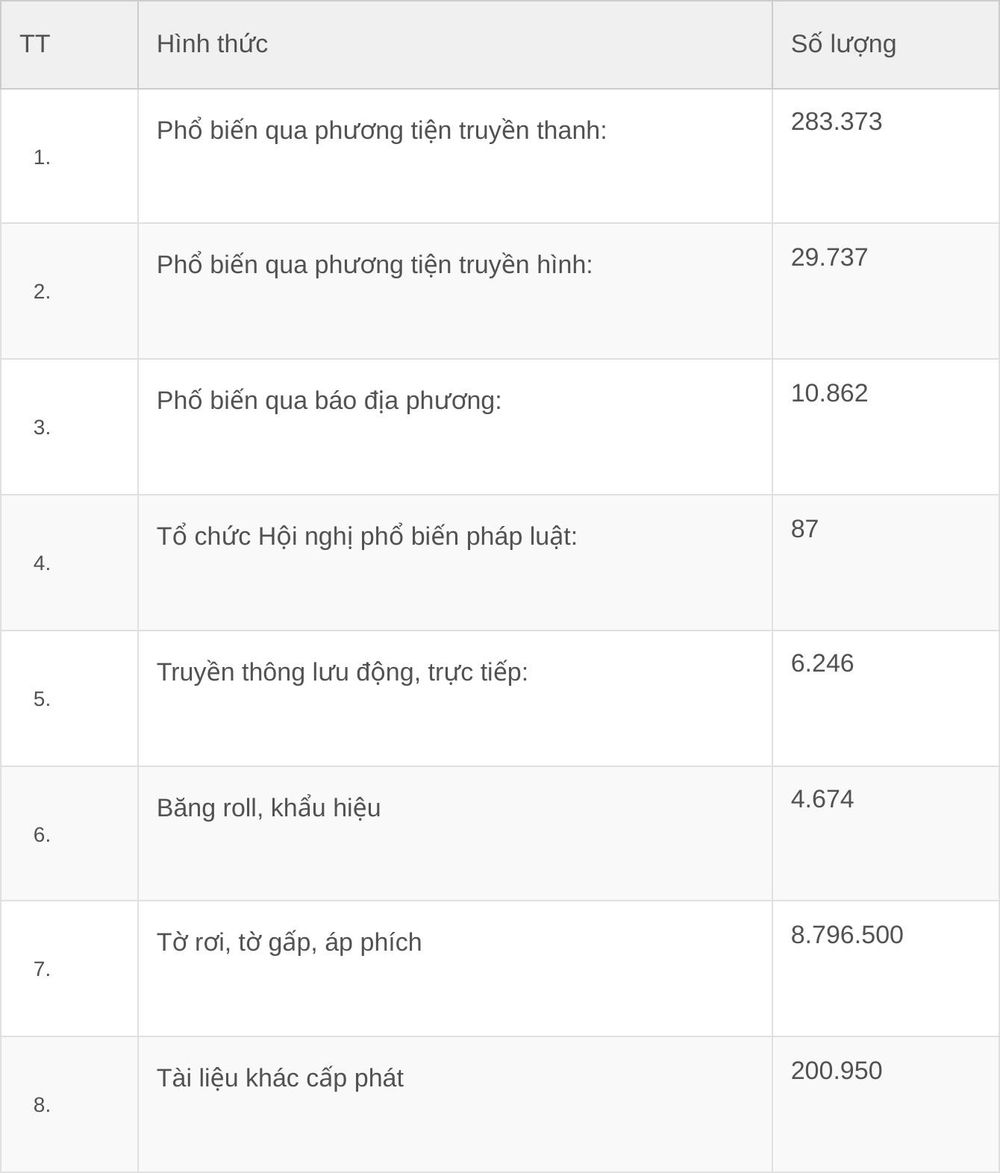Click the value 10.862
The width and height of the screenshot is (1000, 1173).
coord(829,393)
